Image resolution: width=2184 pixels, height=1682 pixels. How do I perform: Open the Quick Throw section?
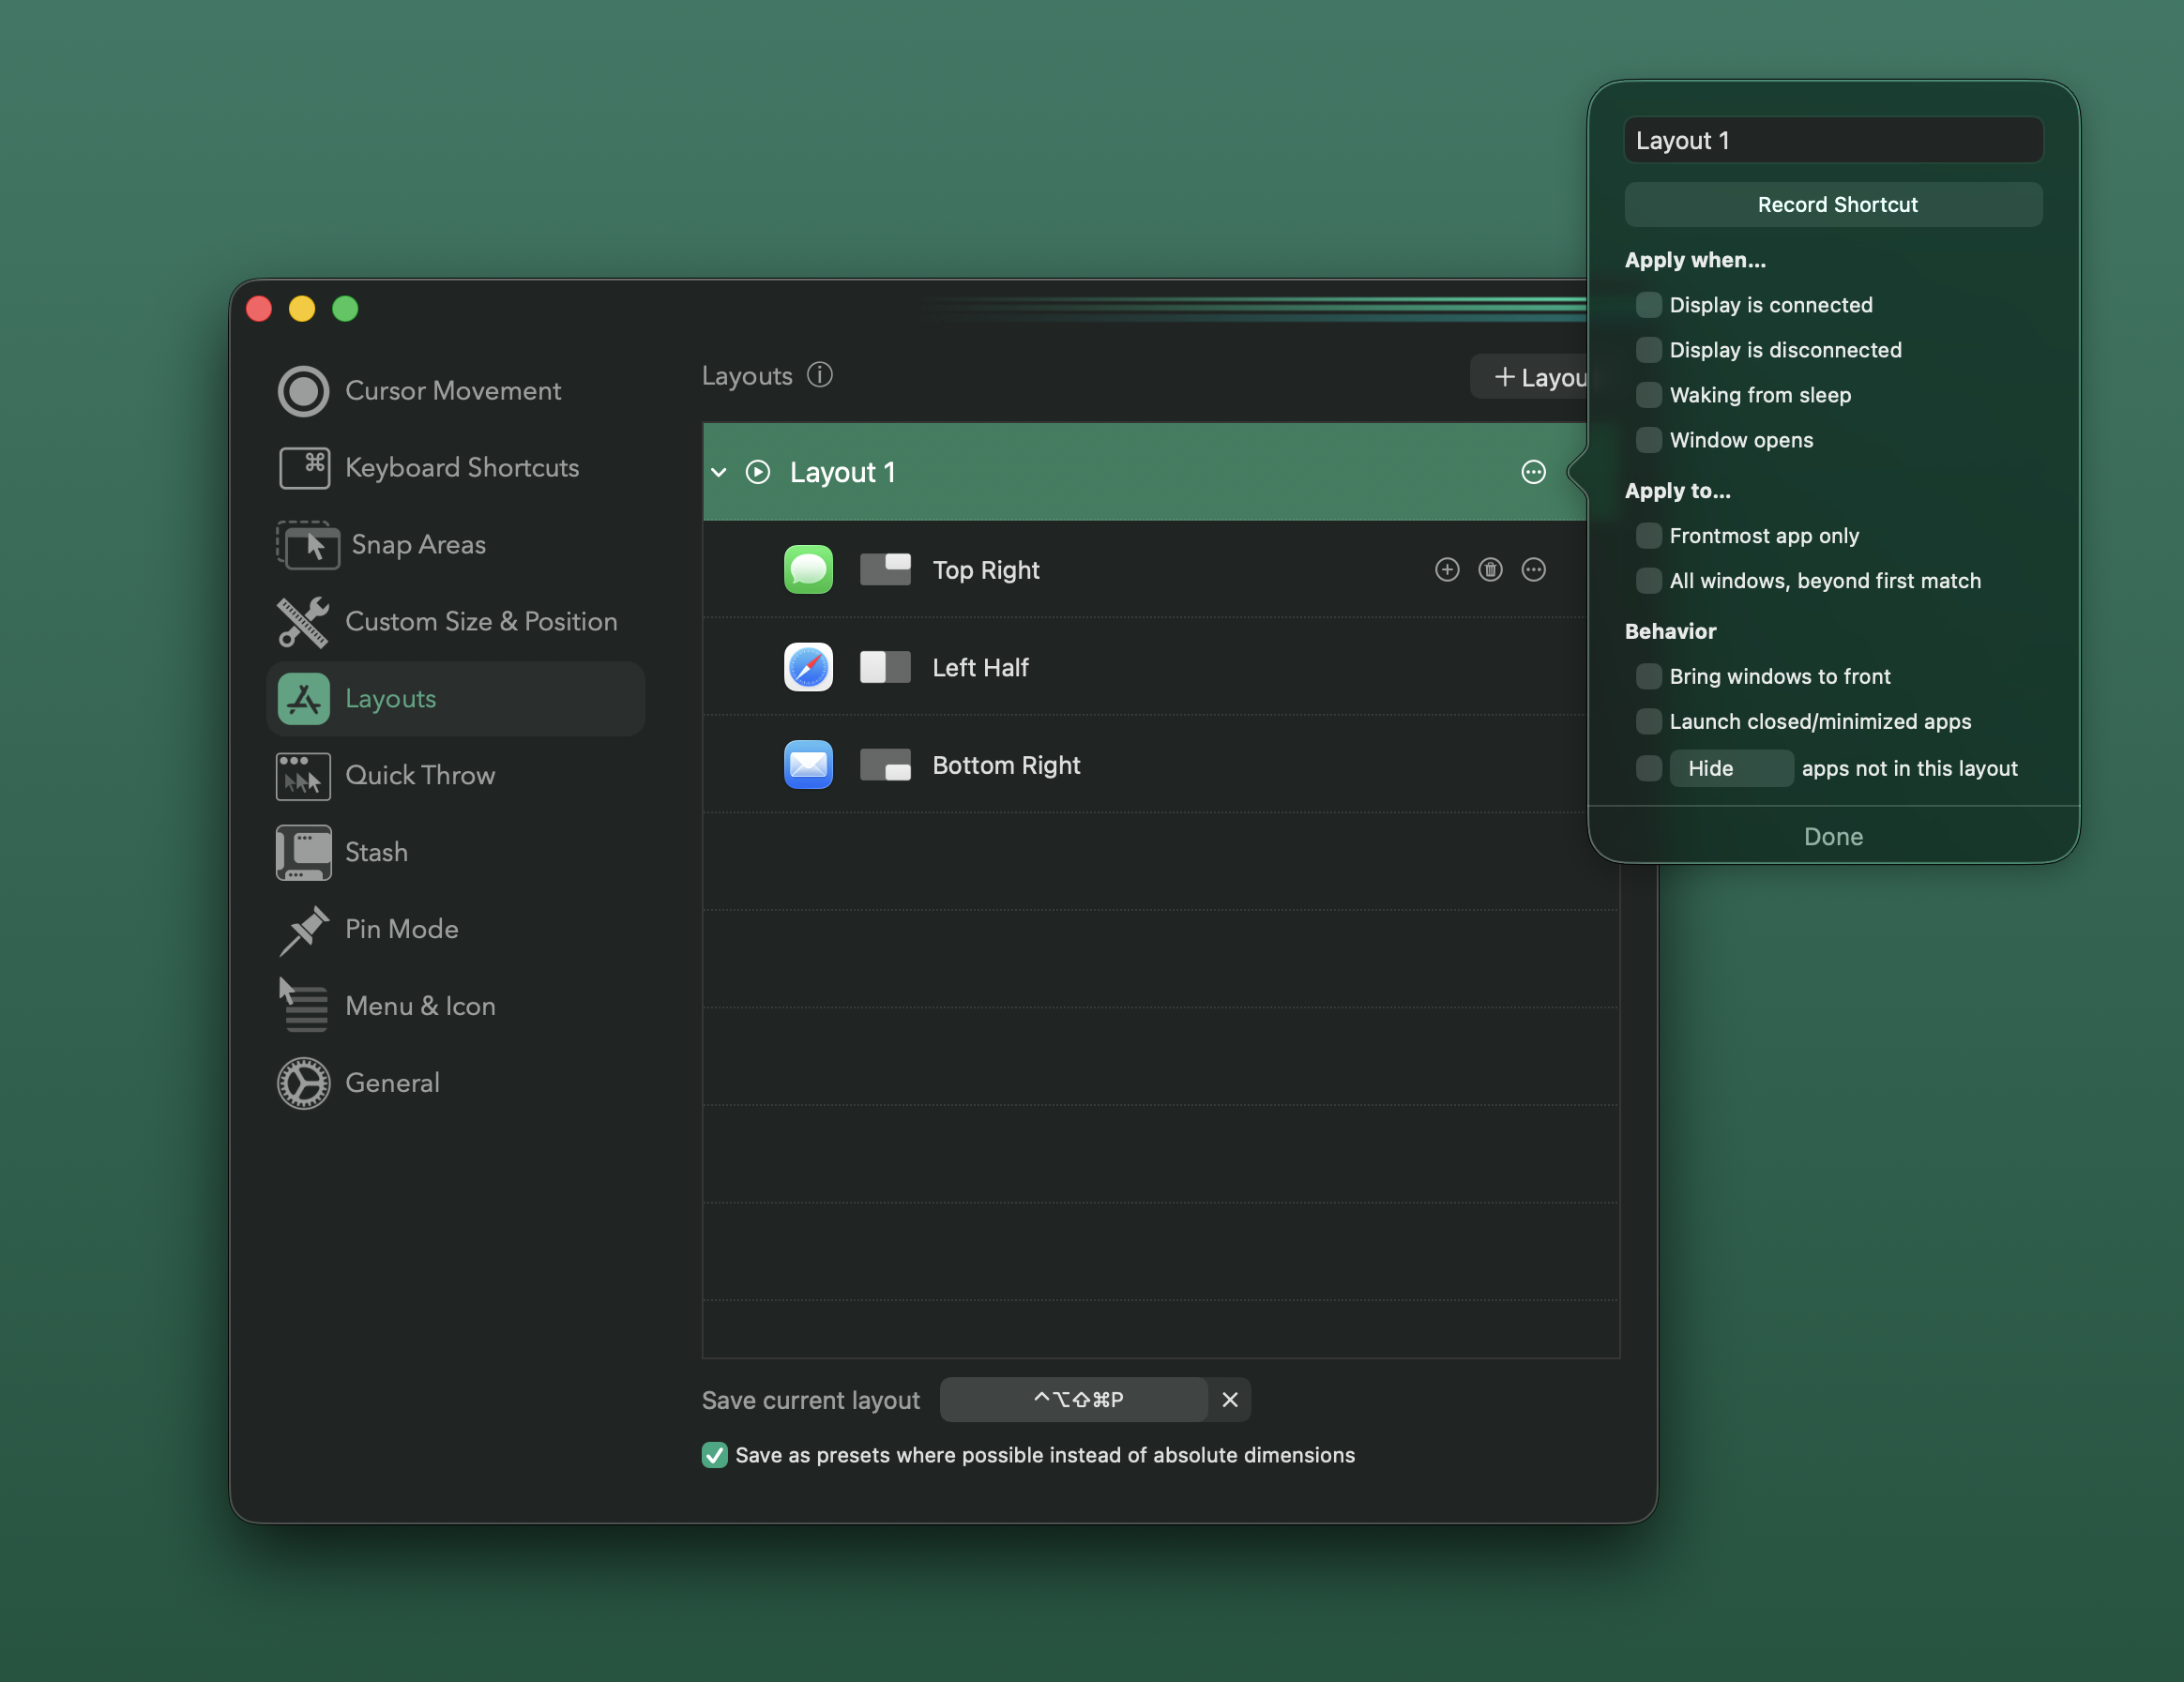click(455, 776)
